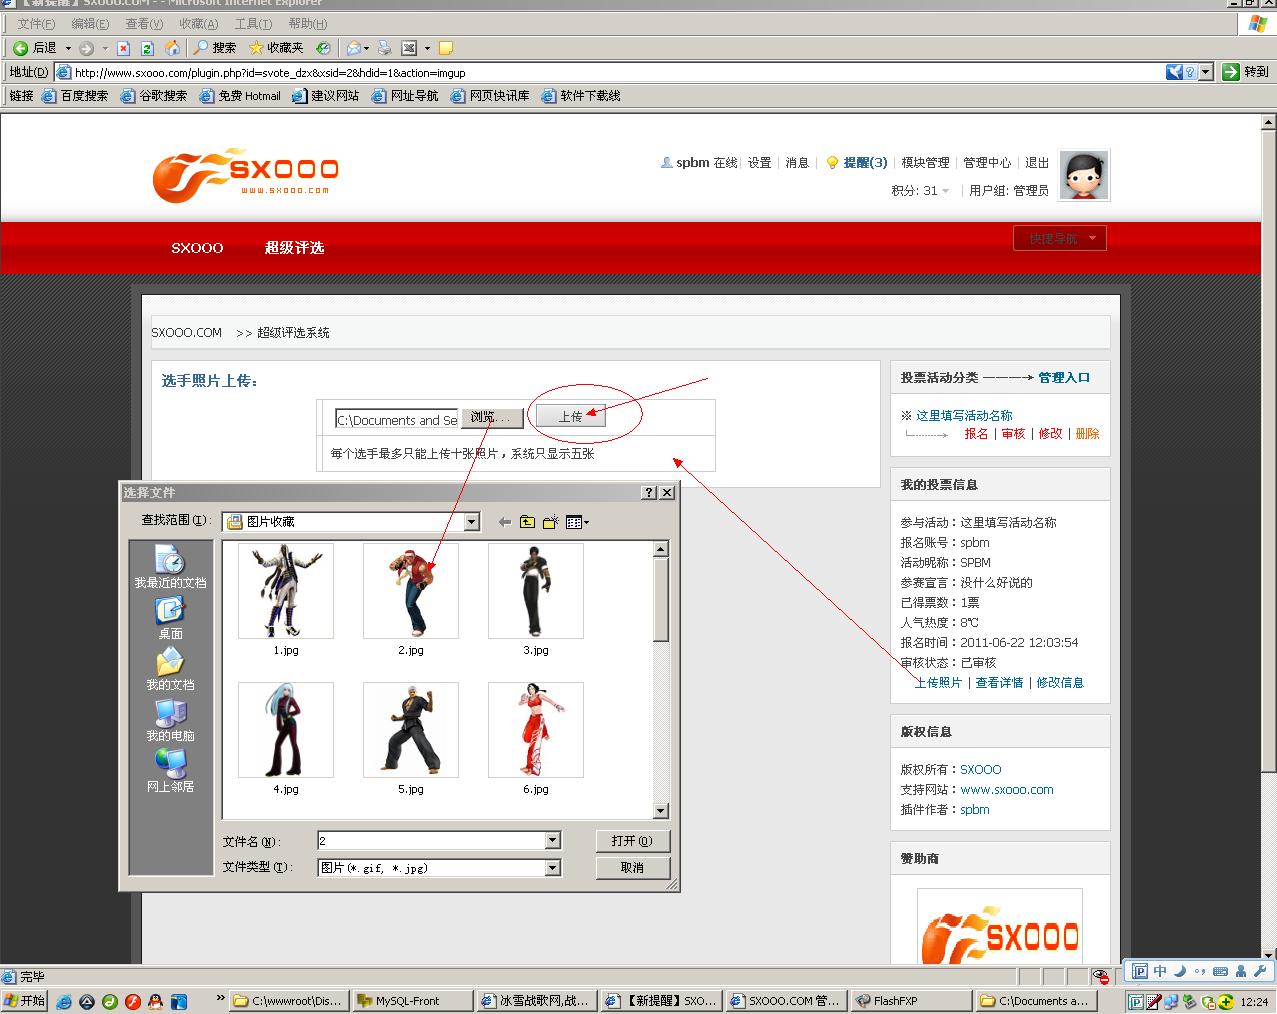This screenshot has width=1277, height=1014.
Task: Open 我的电脑 in dialog sidebar
Action: tap(170, 720)
